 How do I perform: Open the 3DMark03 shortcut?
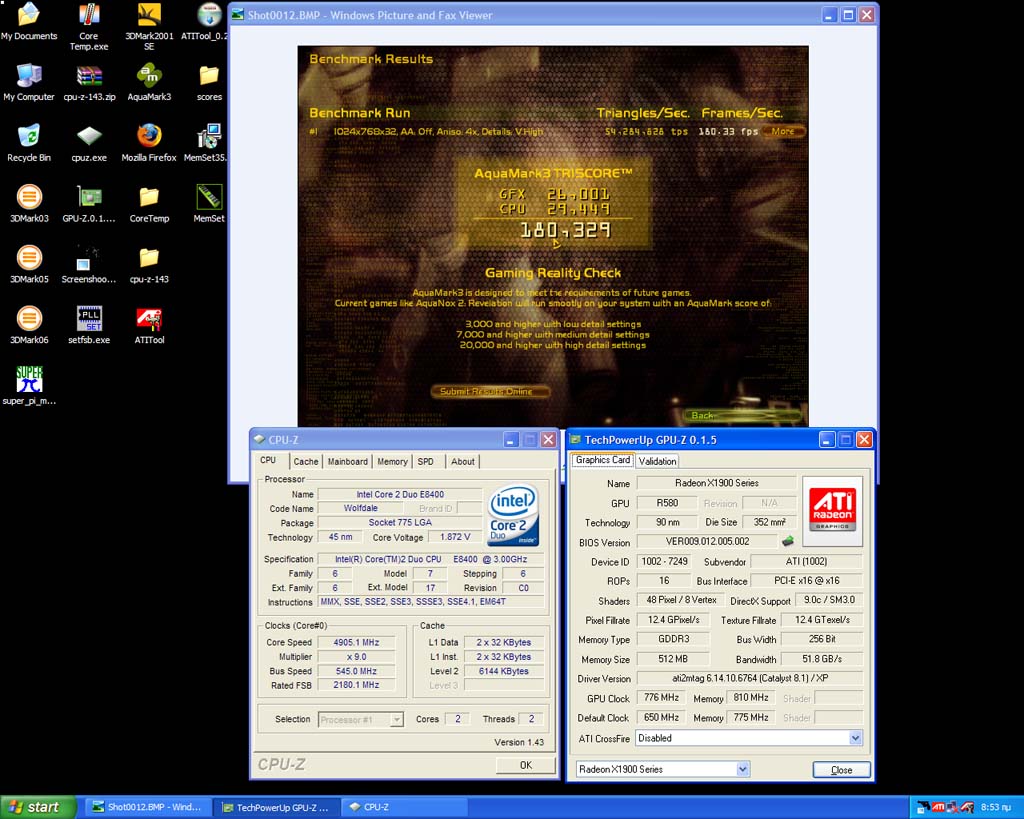(29, 204)
